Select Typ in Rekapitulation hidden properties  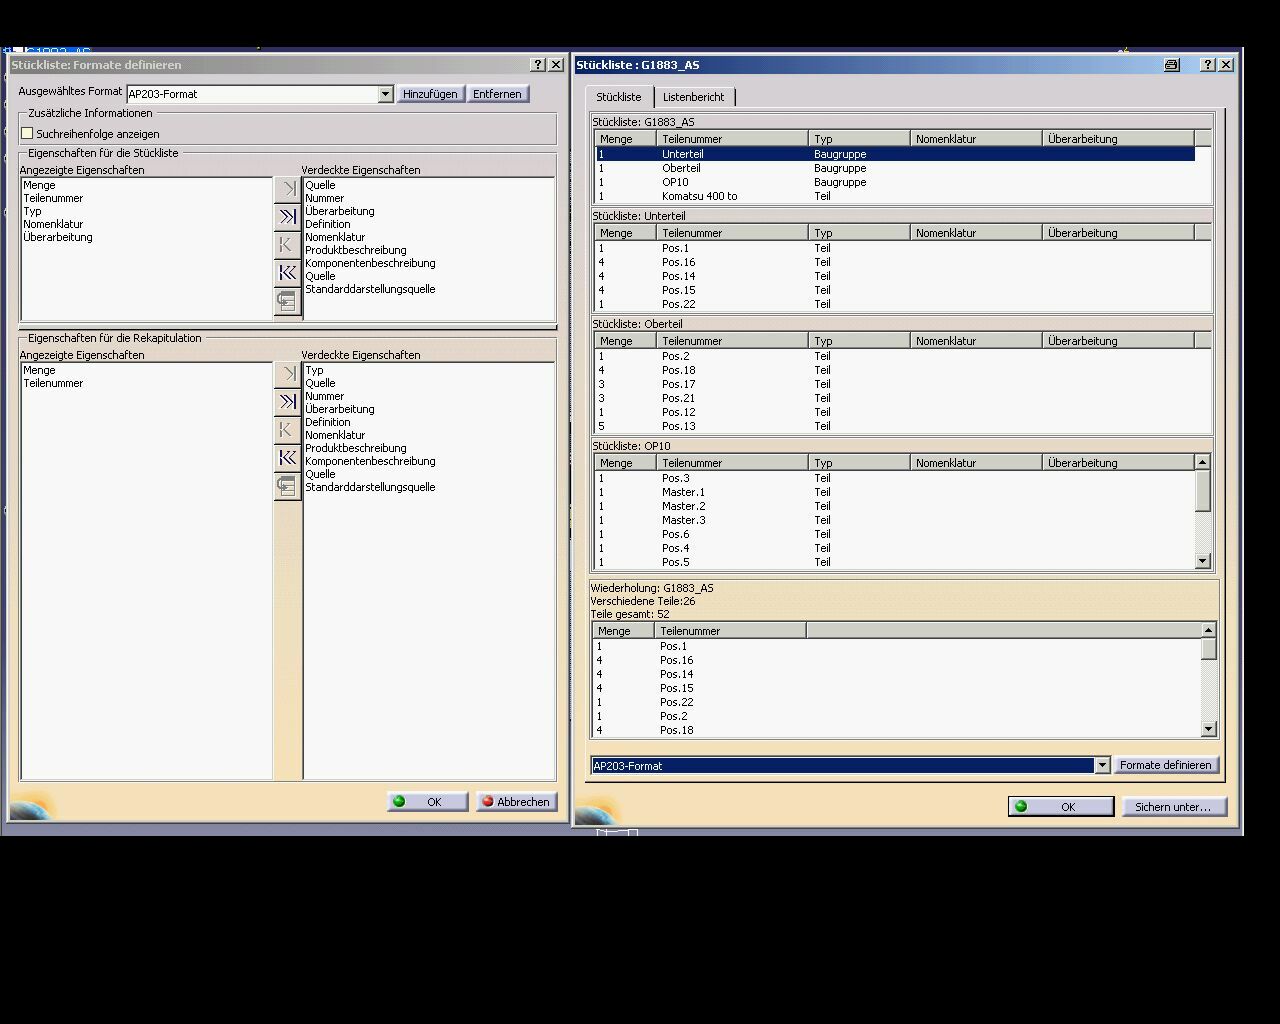pos(315,370)
